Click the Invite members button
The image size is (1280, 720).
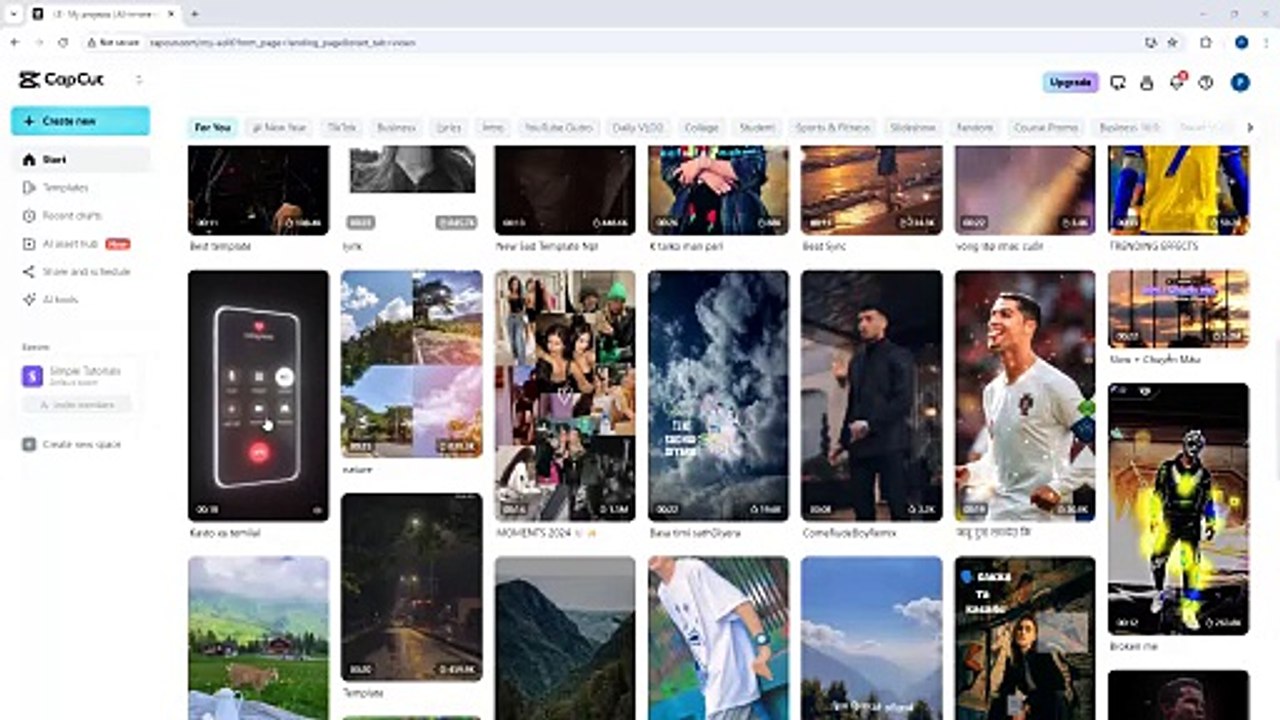pos(77,405)
